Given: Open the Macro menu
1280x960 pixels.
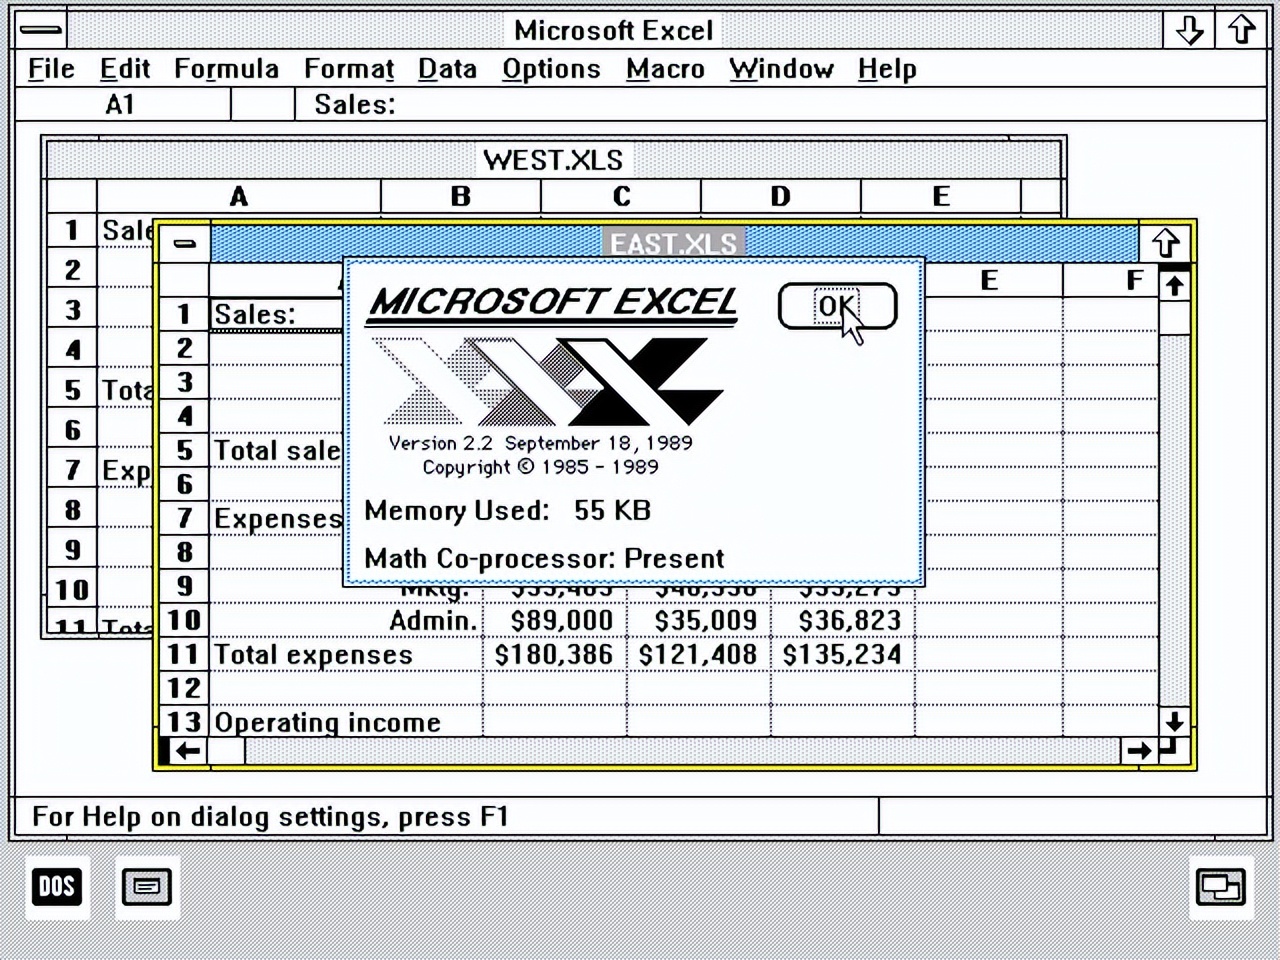Looking at the screenshot, I should 665,69.
